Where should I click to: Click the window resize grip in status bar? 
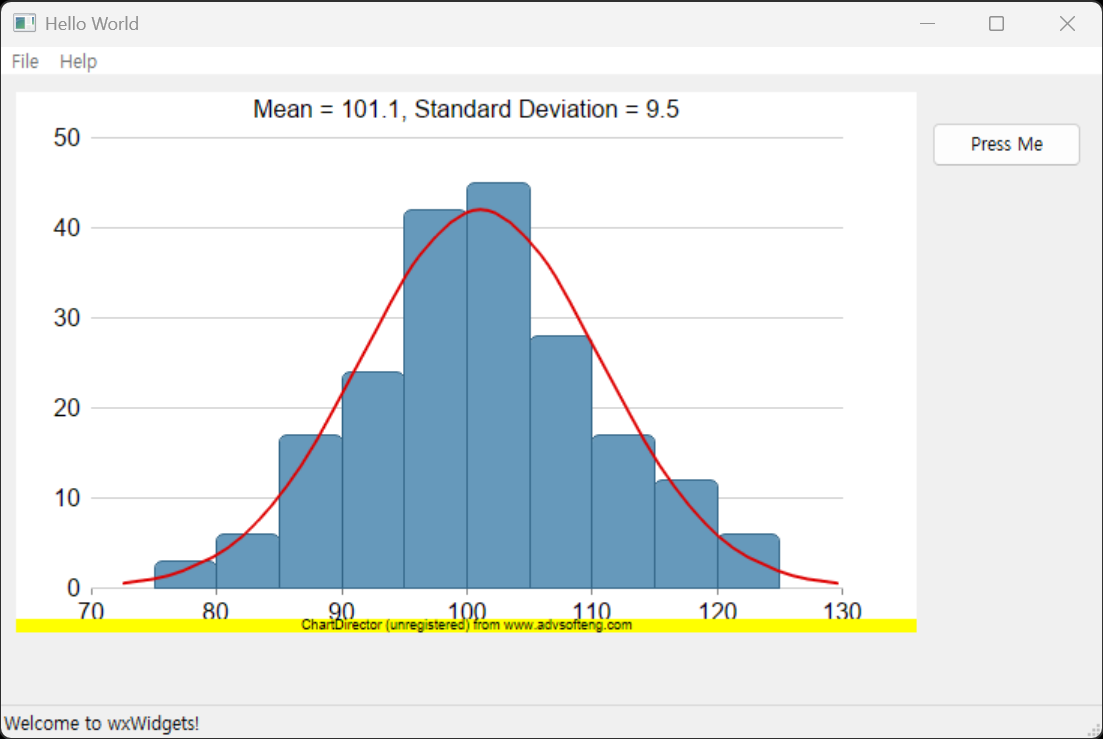click(x=1093, y=731)
